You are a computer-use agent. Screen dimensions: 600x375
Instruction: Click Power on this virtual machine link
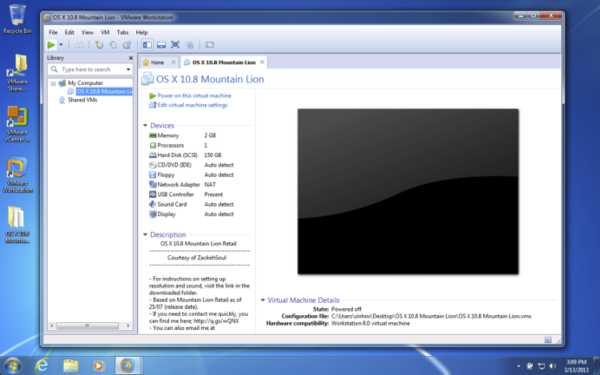[x=194, y=96]
